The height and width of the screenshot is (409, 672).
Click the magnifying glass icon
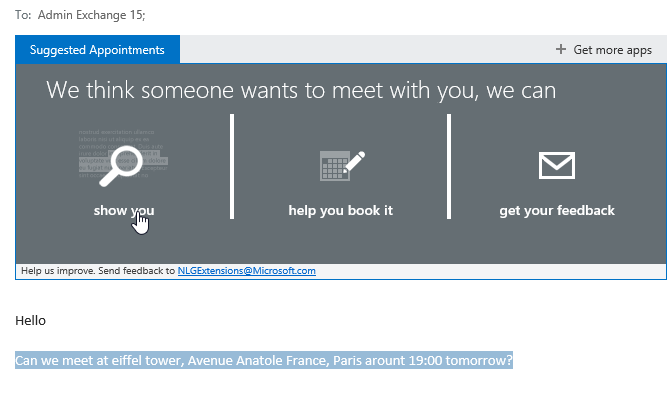pos(123,163)
